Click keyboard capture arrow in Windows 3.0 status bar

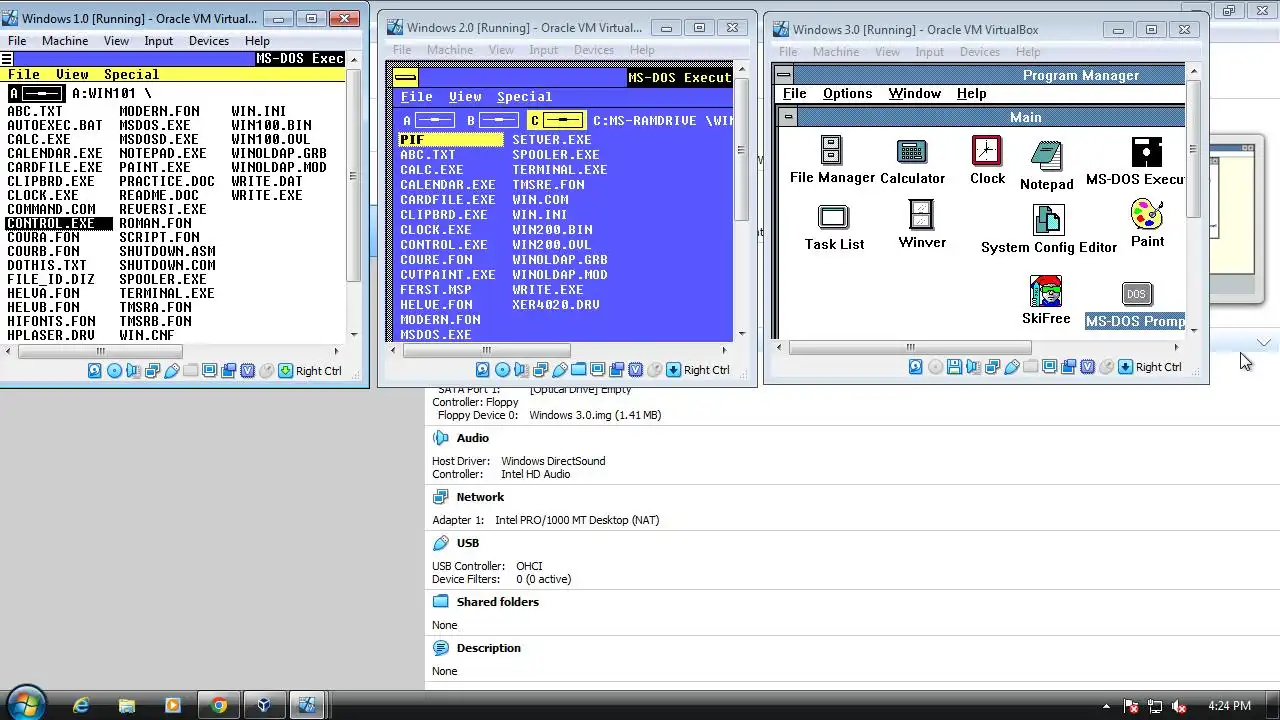point(1125,367)
